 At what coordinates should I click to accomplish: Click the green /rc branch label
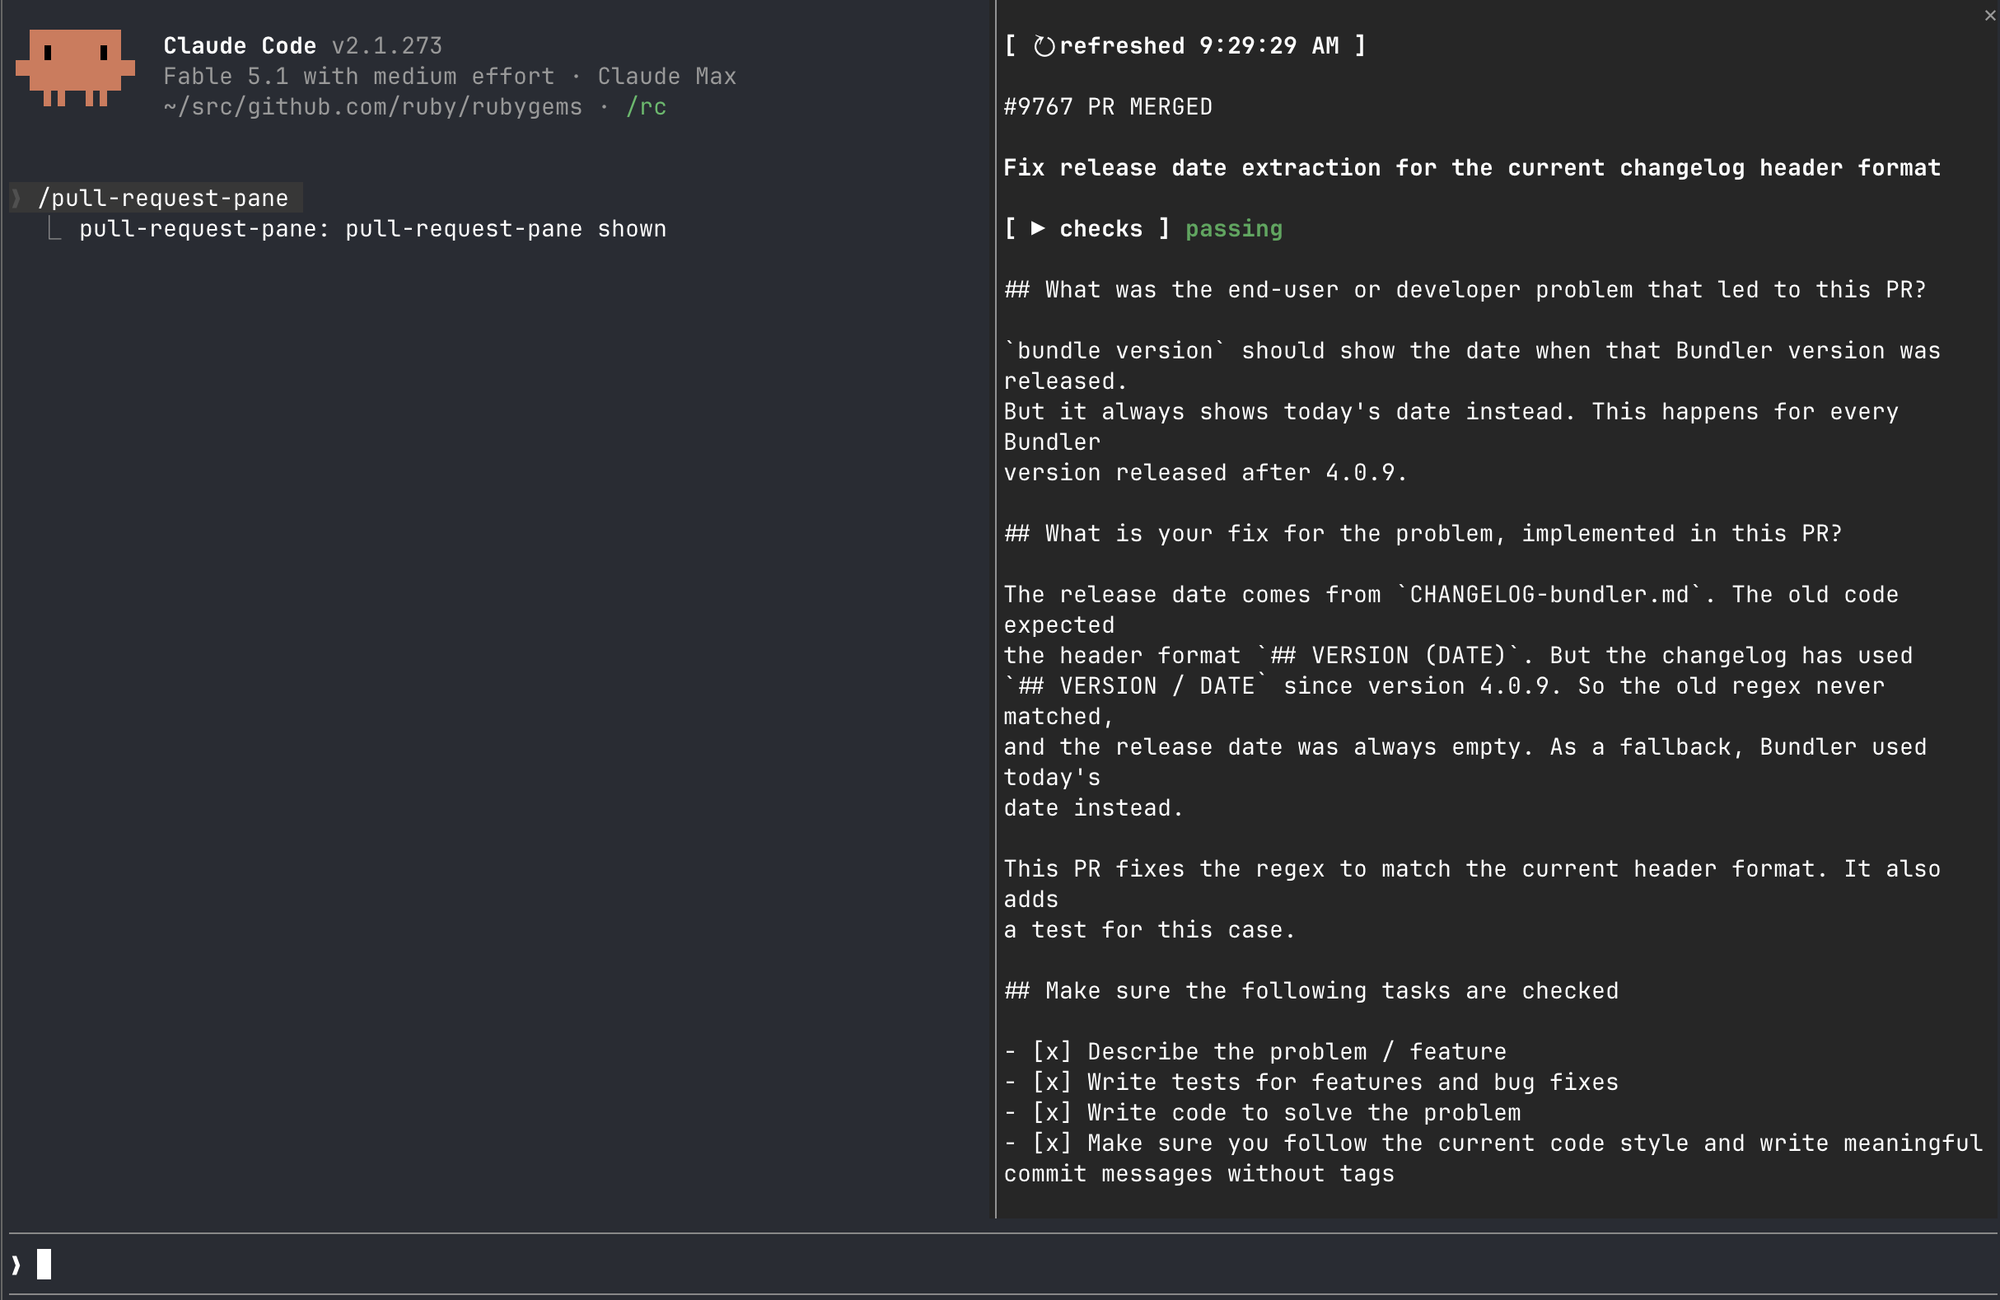pyautogui.click(x=646, y=107)
